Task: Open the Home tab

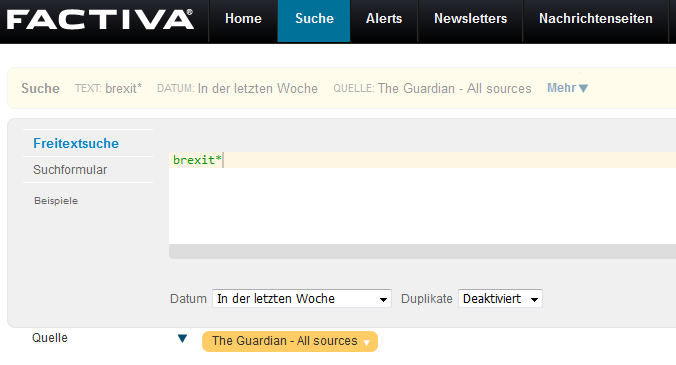Action: [x=243, y=19]
